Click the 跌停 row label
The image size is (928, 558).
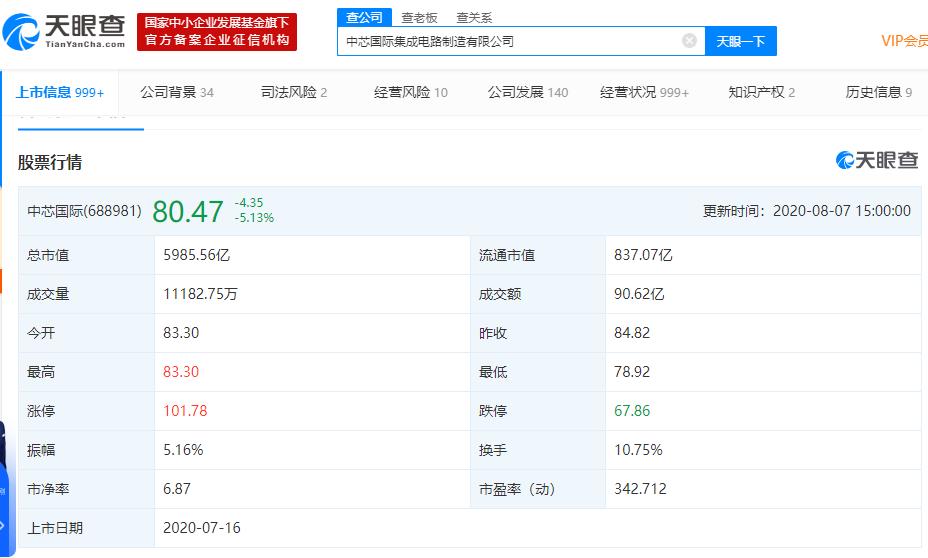click(x=492, y=411)
